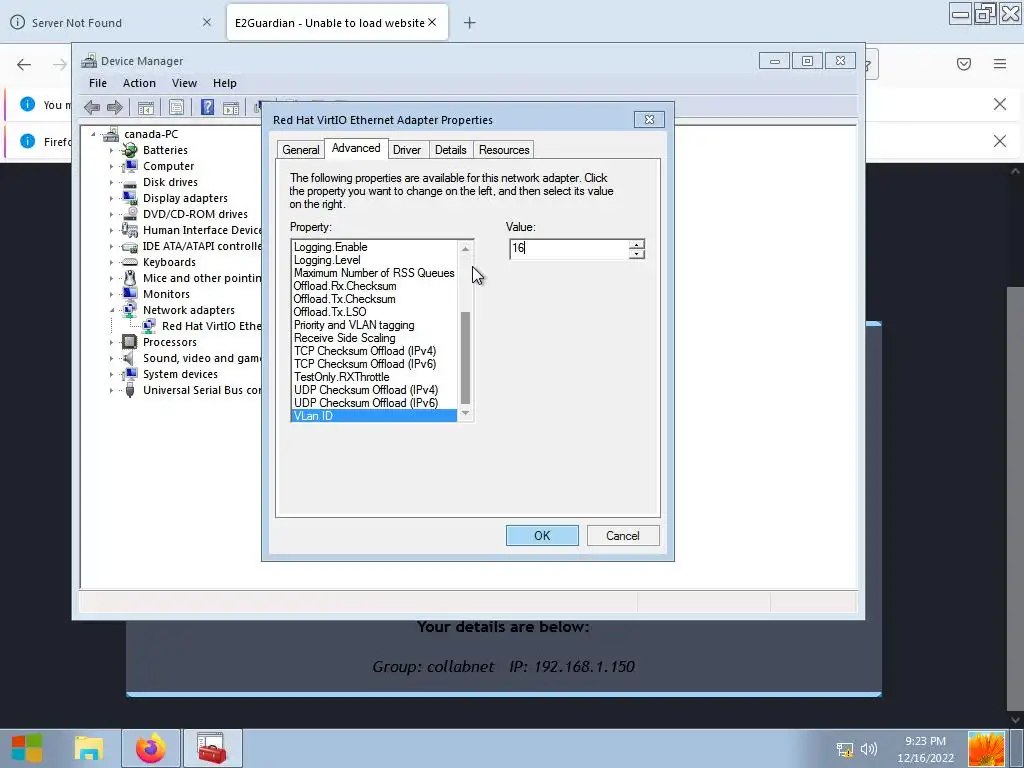Switch to Firefox on the taskbar
Screen dimensions: 1024x768
(150, 748)
